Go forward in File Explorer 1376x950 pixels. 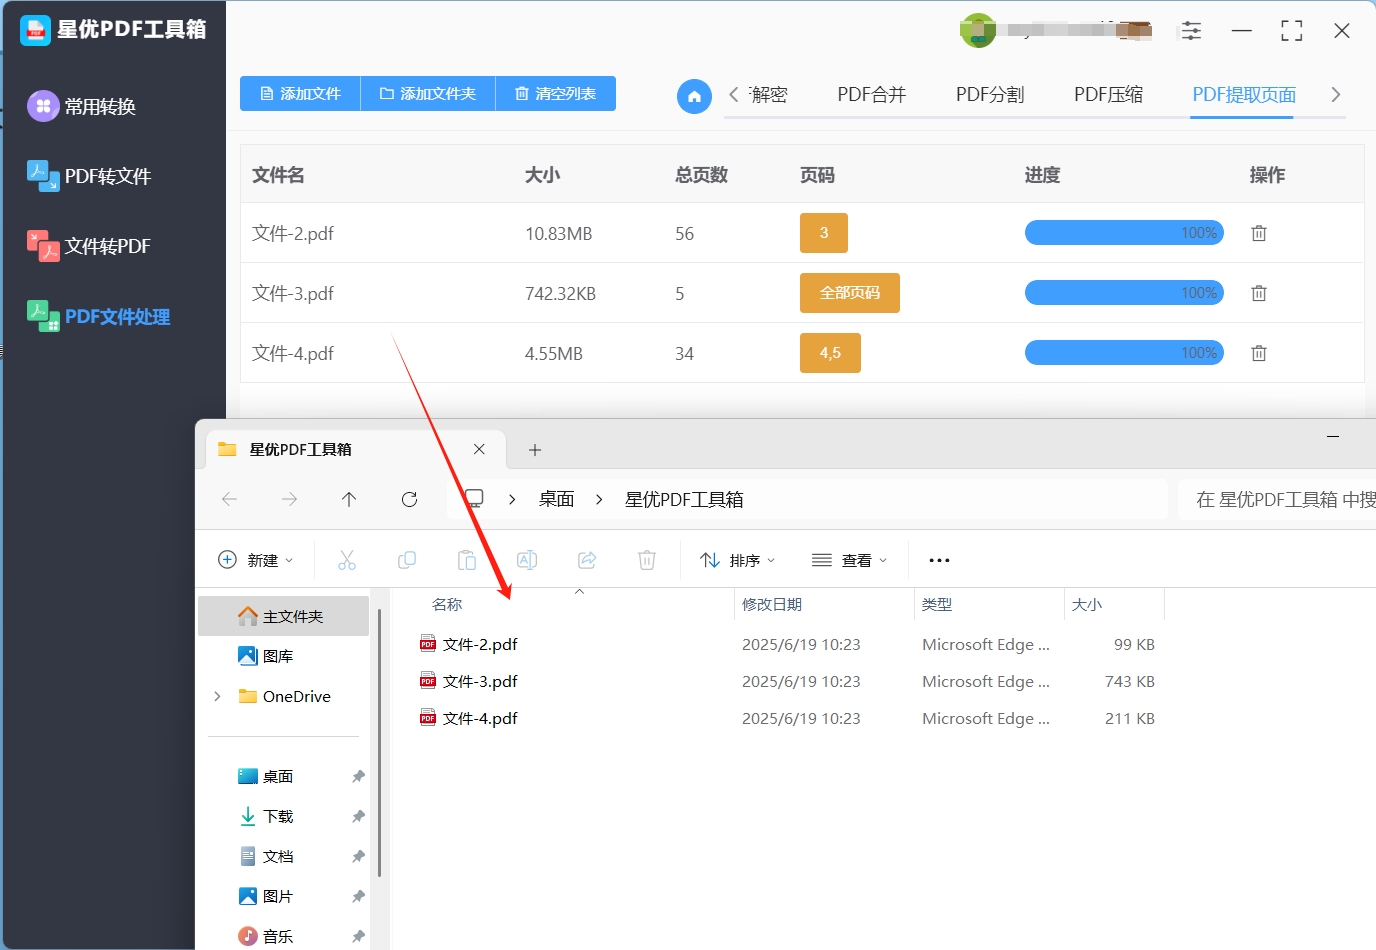coord(289,499)
